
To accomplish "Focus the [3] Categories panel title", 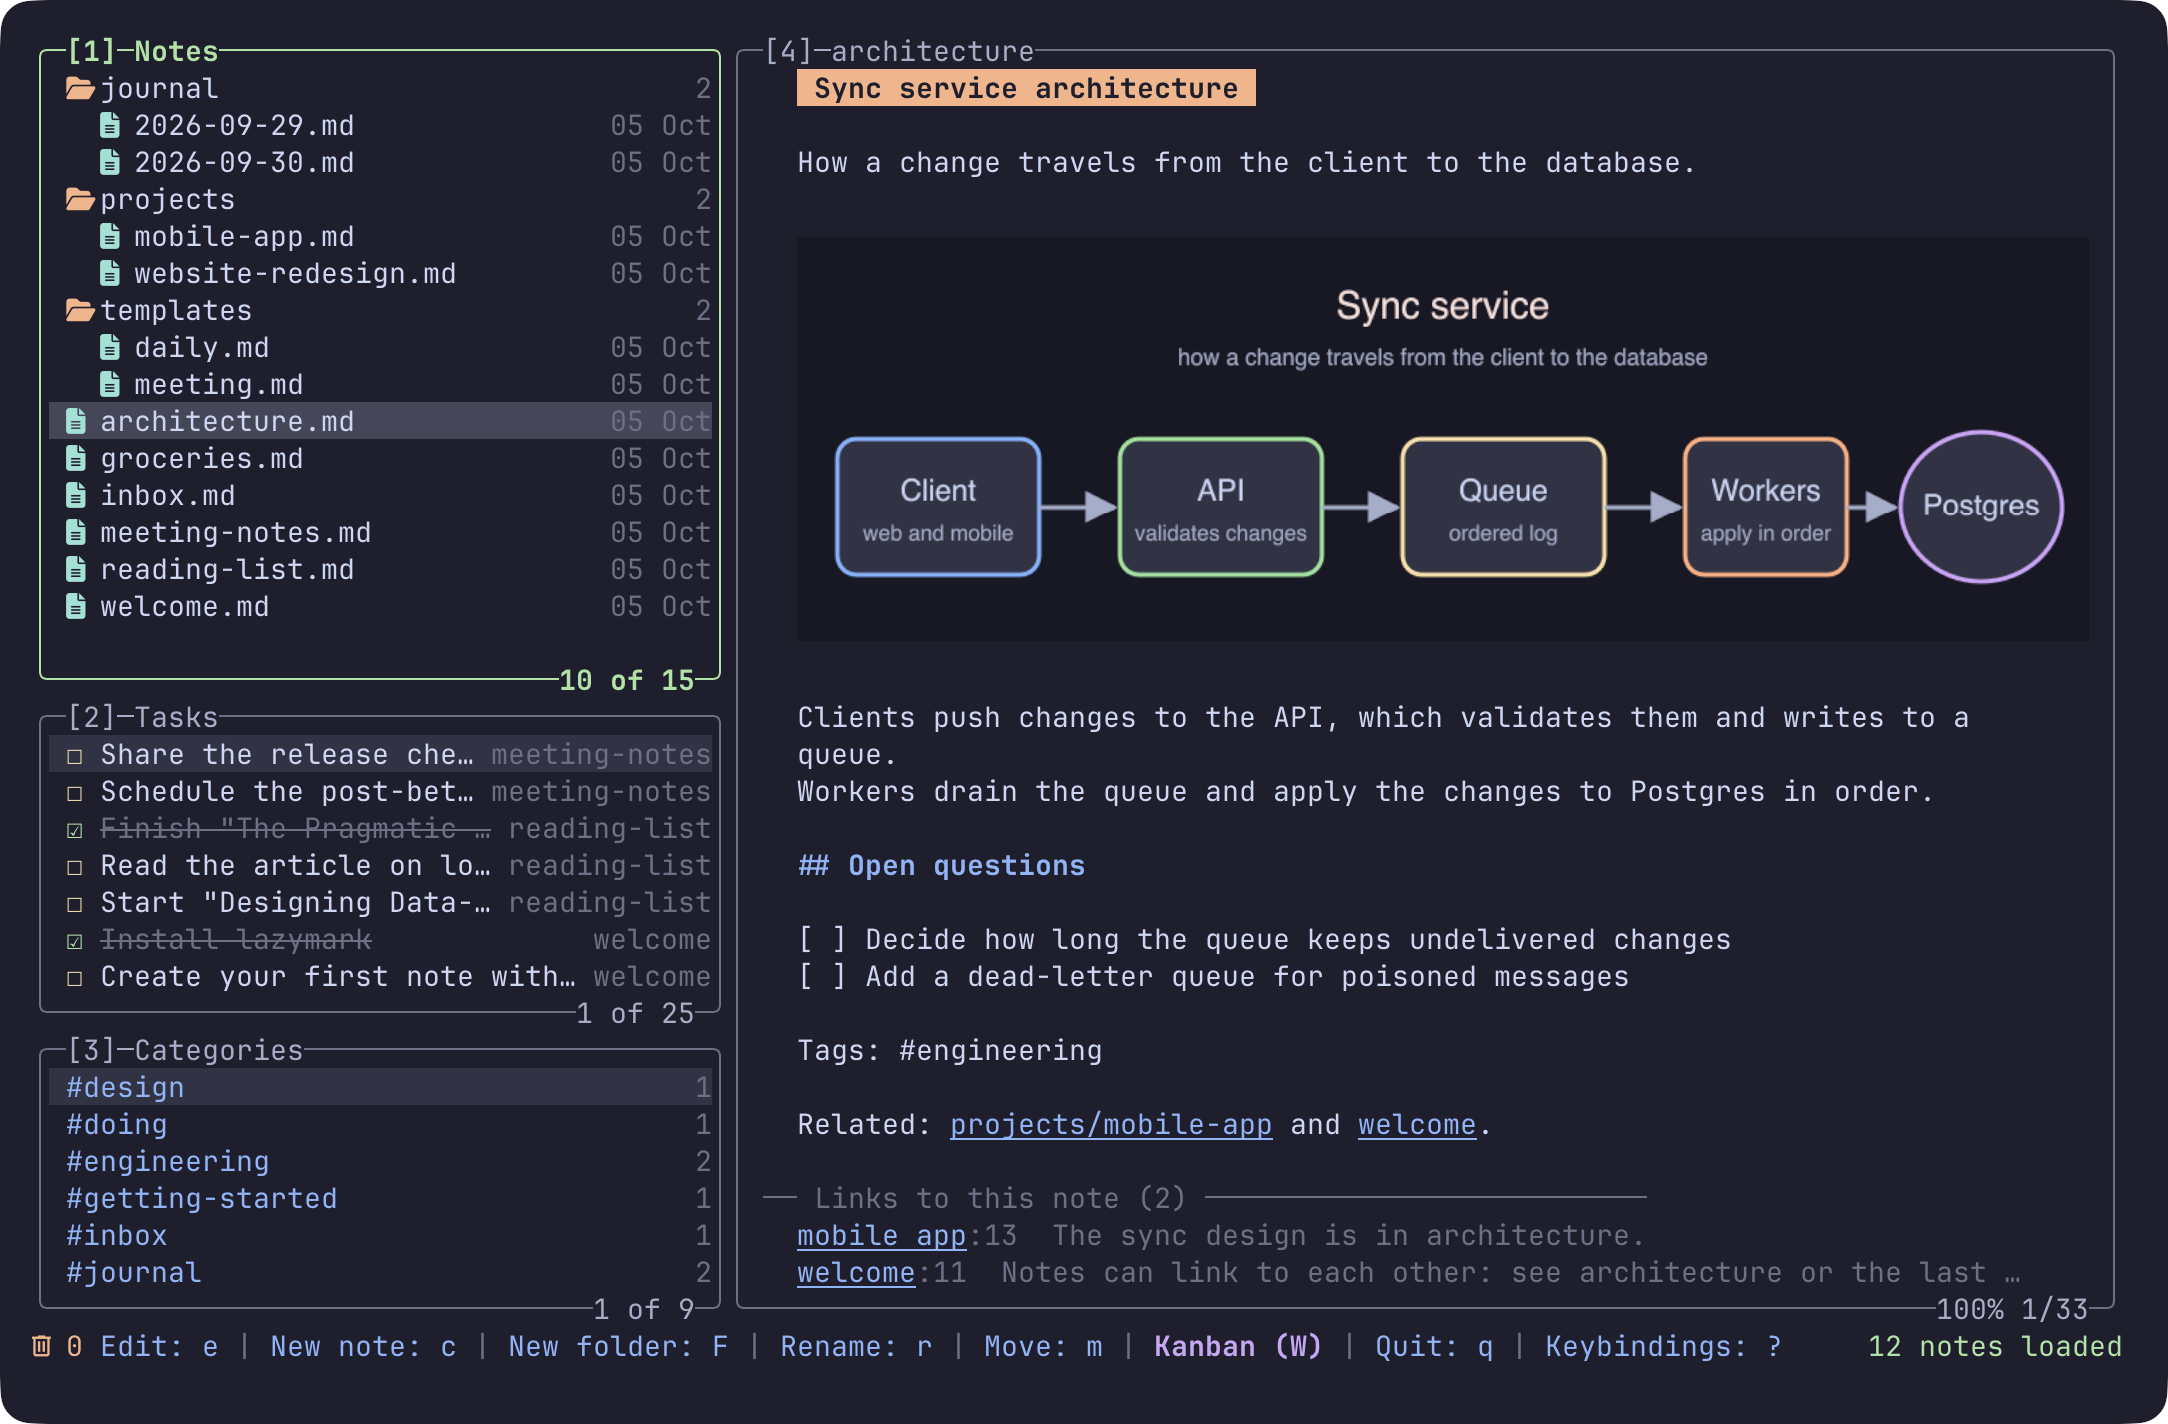I will coord(185,1051).
